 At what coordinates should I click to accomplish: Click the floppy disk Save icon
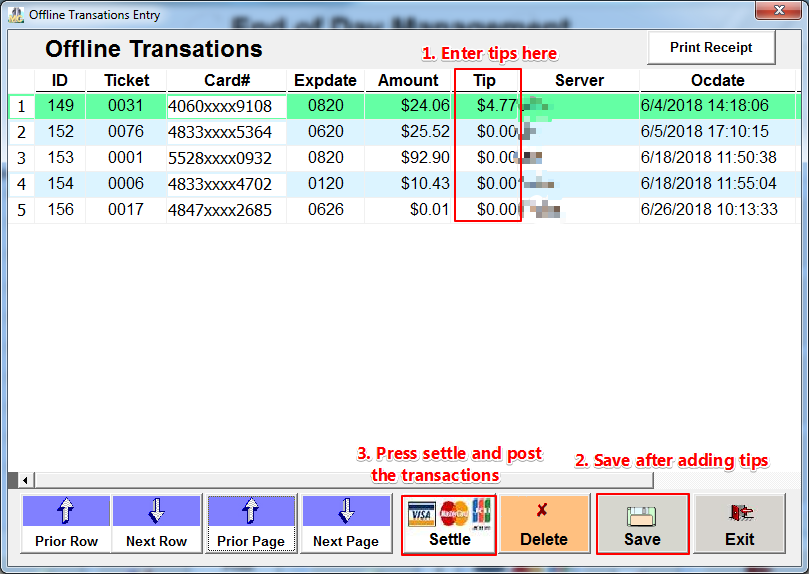coord(641,516)
